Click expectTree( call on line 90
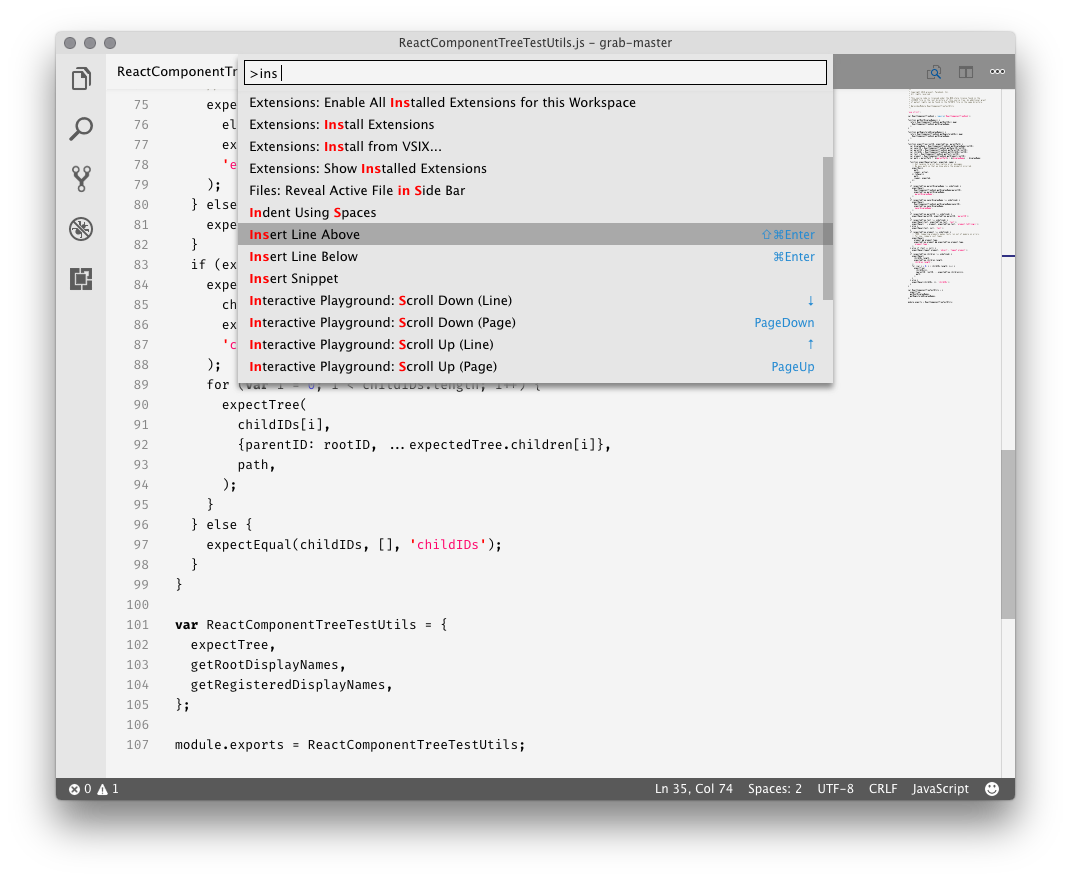Image resolution: width=1071 pixels, height=880 pixels. pos(264,404)
